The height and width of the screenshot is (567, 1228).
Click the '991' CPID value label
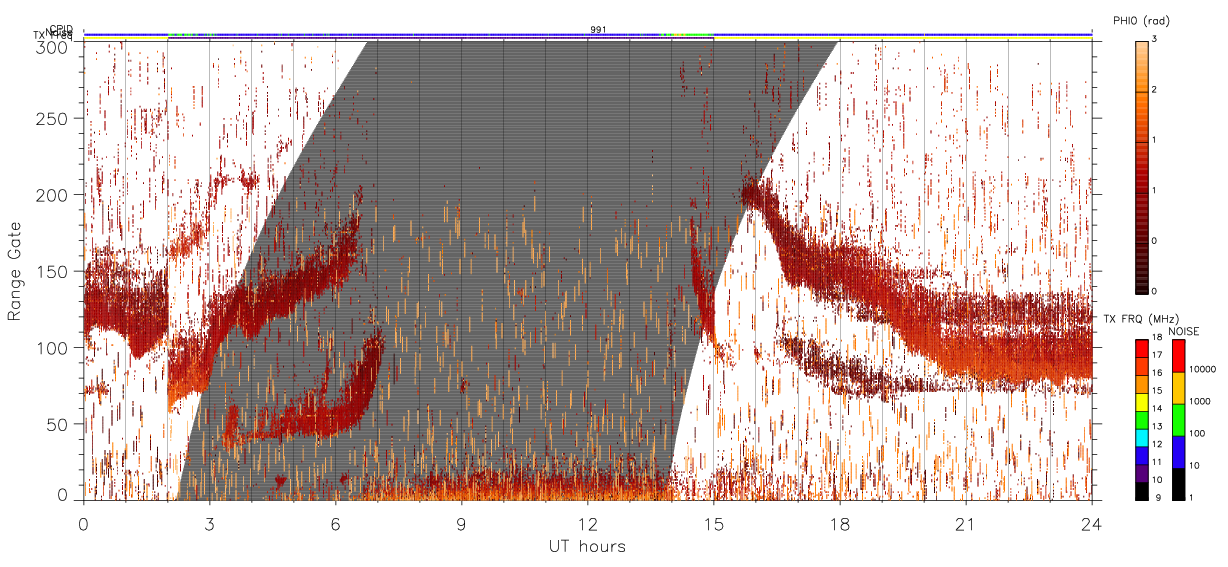coord(597,30)
